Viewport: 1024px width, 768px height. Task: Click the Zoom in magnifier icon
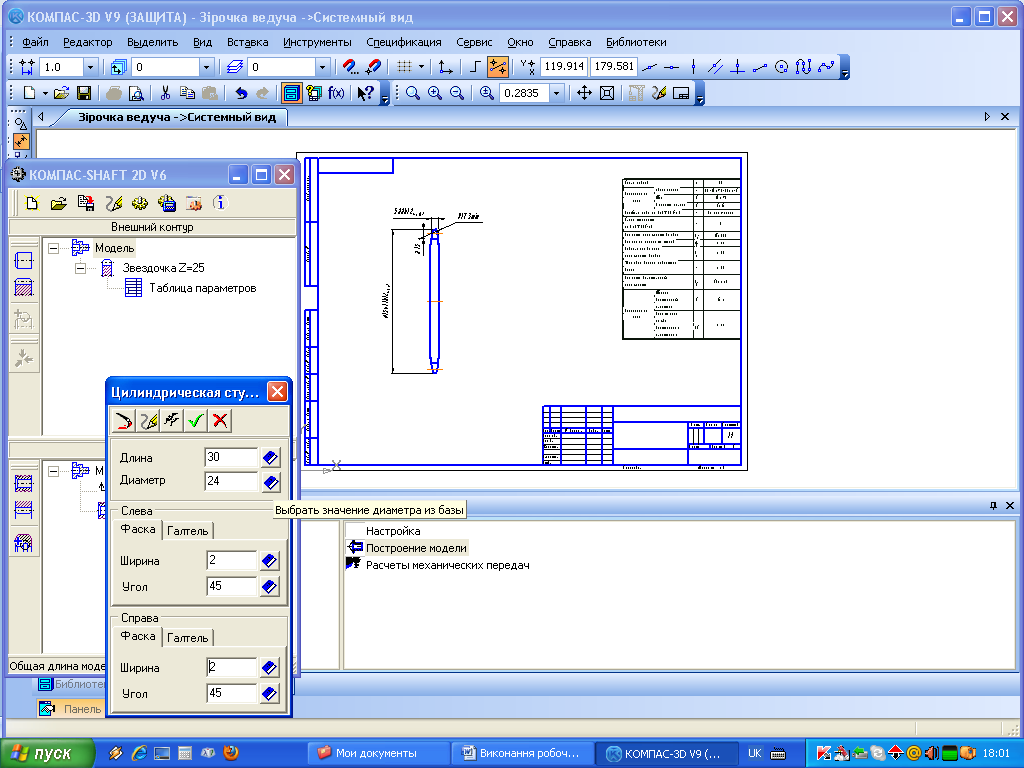pyautogui.click(x=435, y=93)
